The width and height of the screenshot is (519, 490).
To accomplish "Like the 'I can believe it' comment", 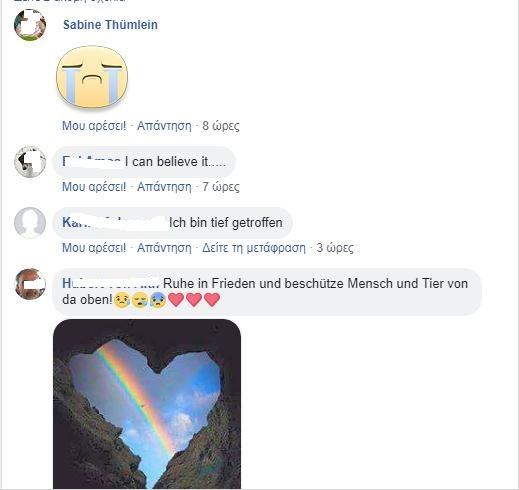I will point(94,187).
